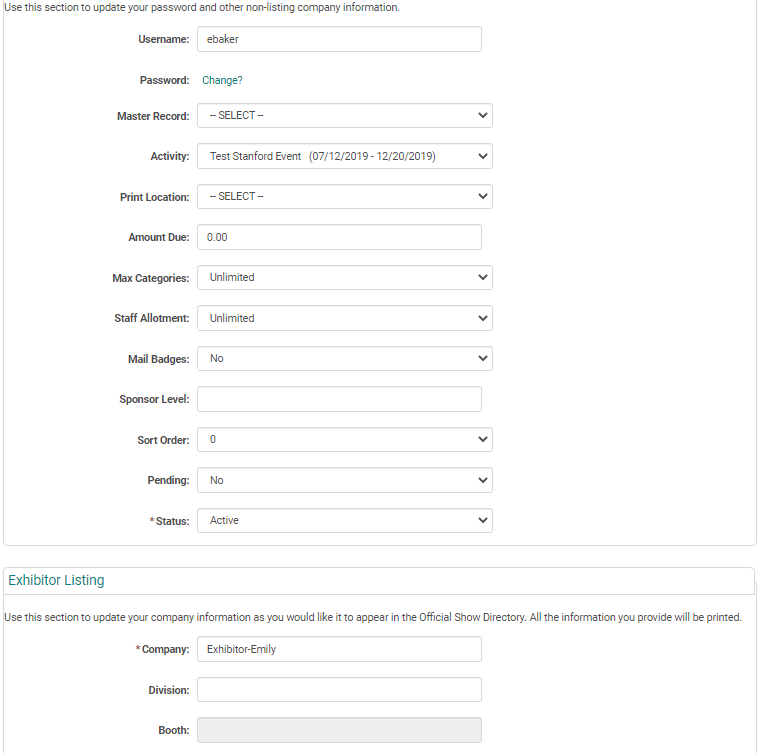Open the Sort Order dropdown

344,440
